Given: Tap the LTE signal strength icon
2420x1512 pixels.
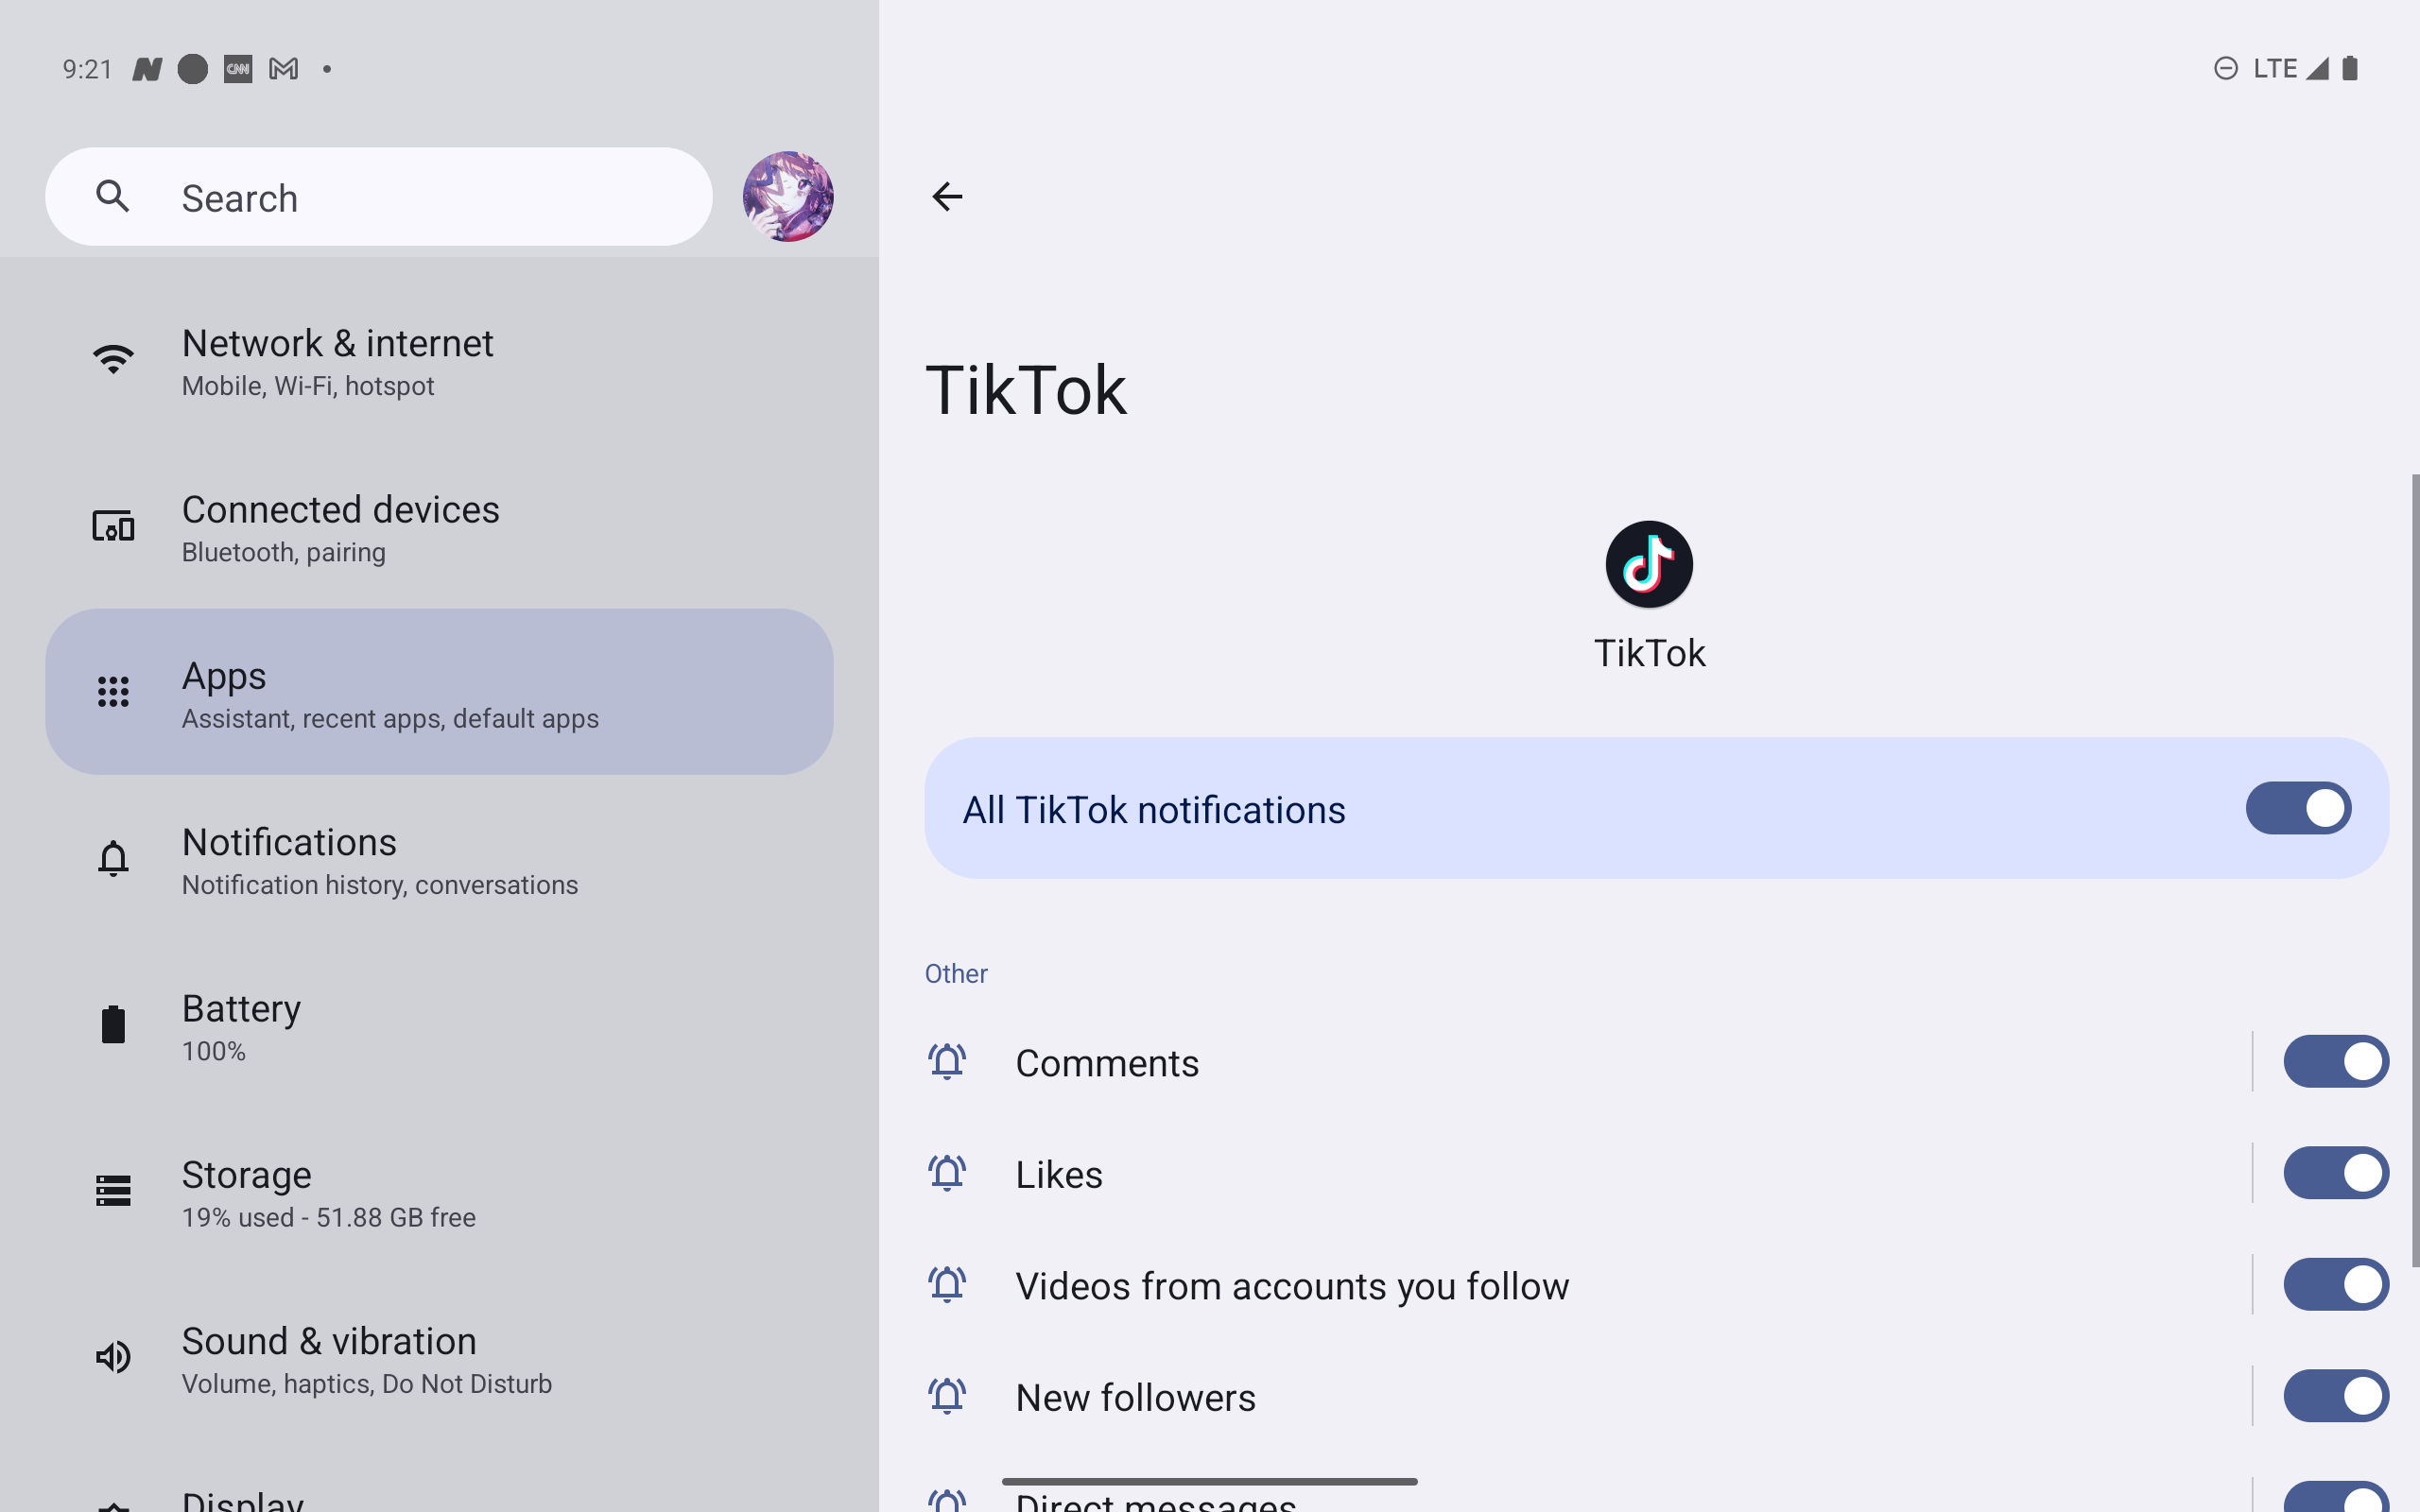Looking at the screenshot, I should (2317, 68).
